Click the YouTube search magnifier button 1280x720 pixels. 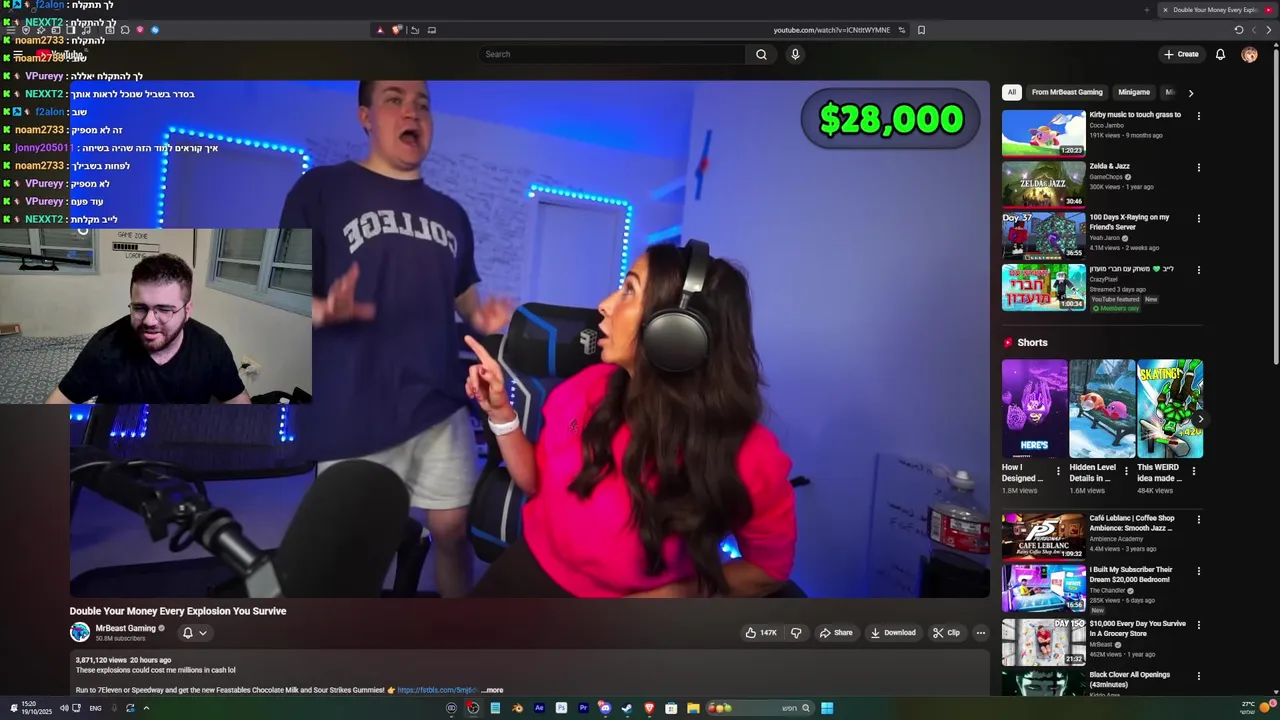[761, 54]
